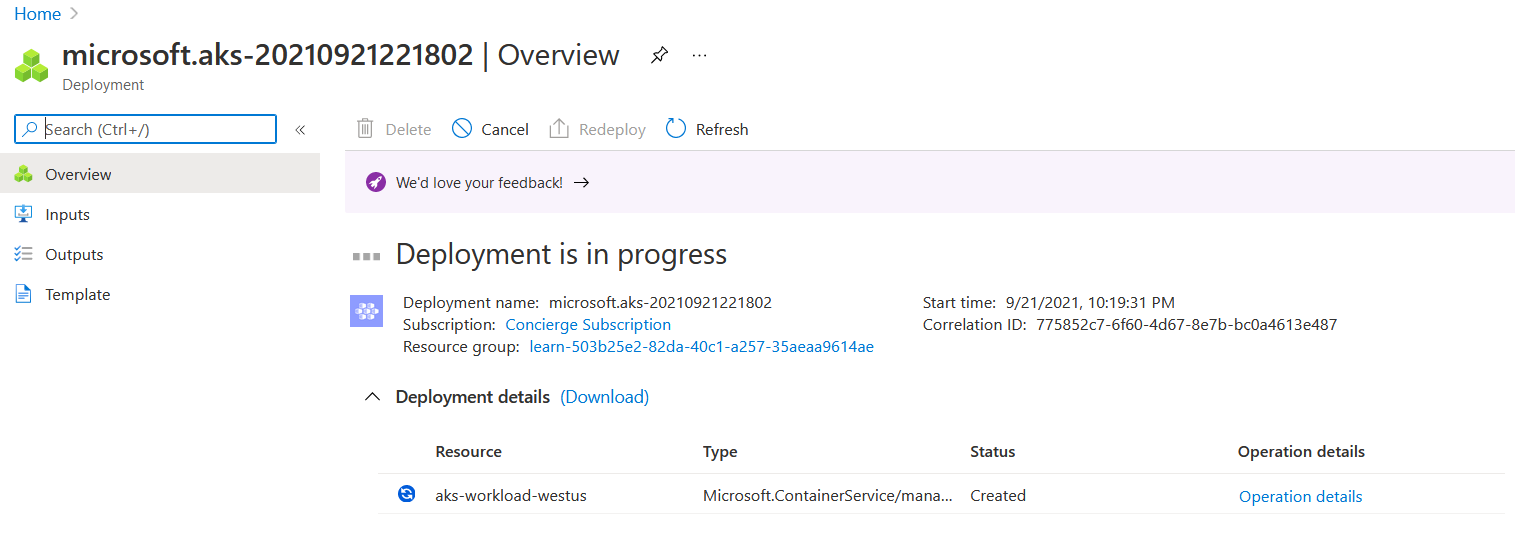Screen dimensions: 1515x550
Task: Click the Overview cubes icon in sidebar
Action: tap(24, 174)
